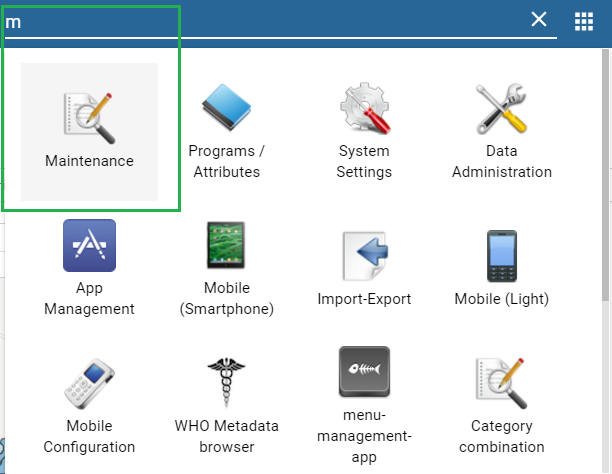
Task: Open the Category combination icon
Action: tap(501, 385)
